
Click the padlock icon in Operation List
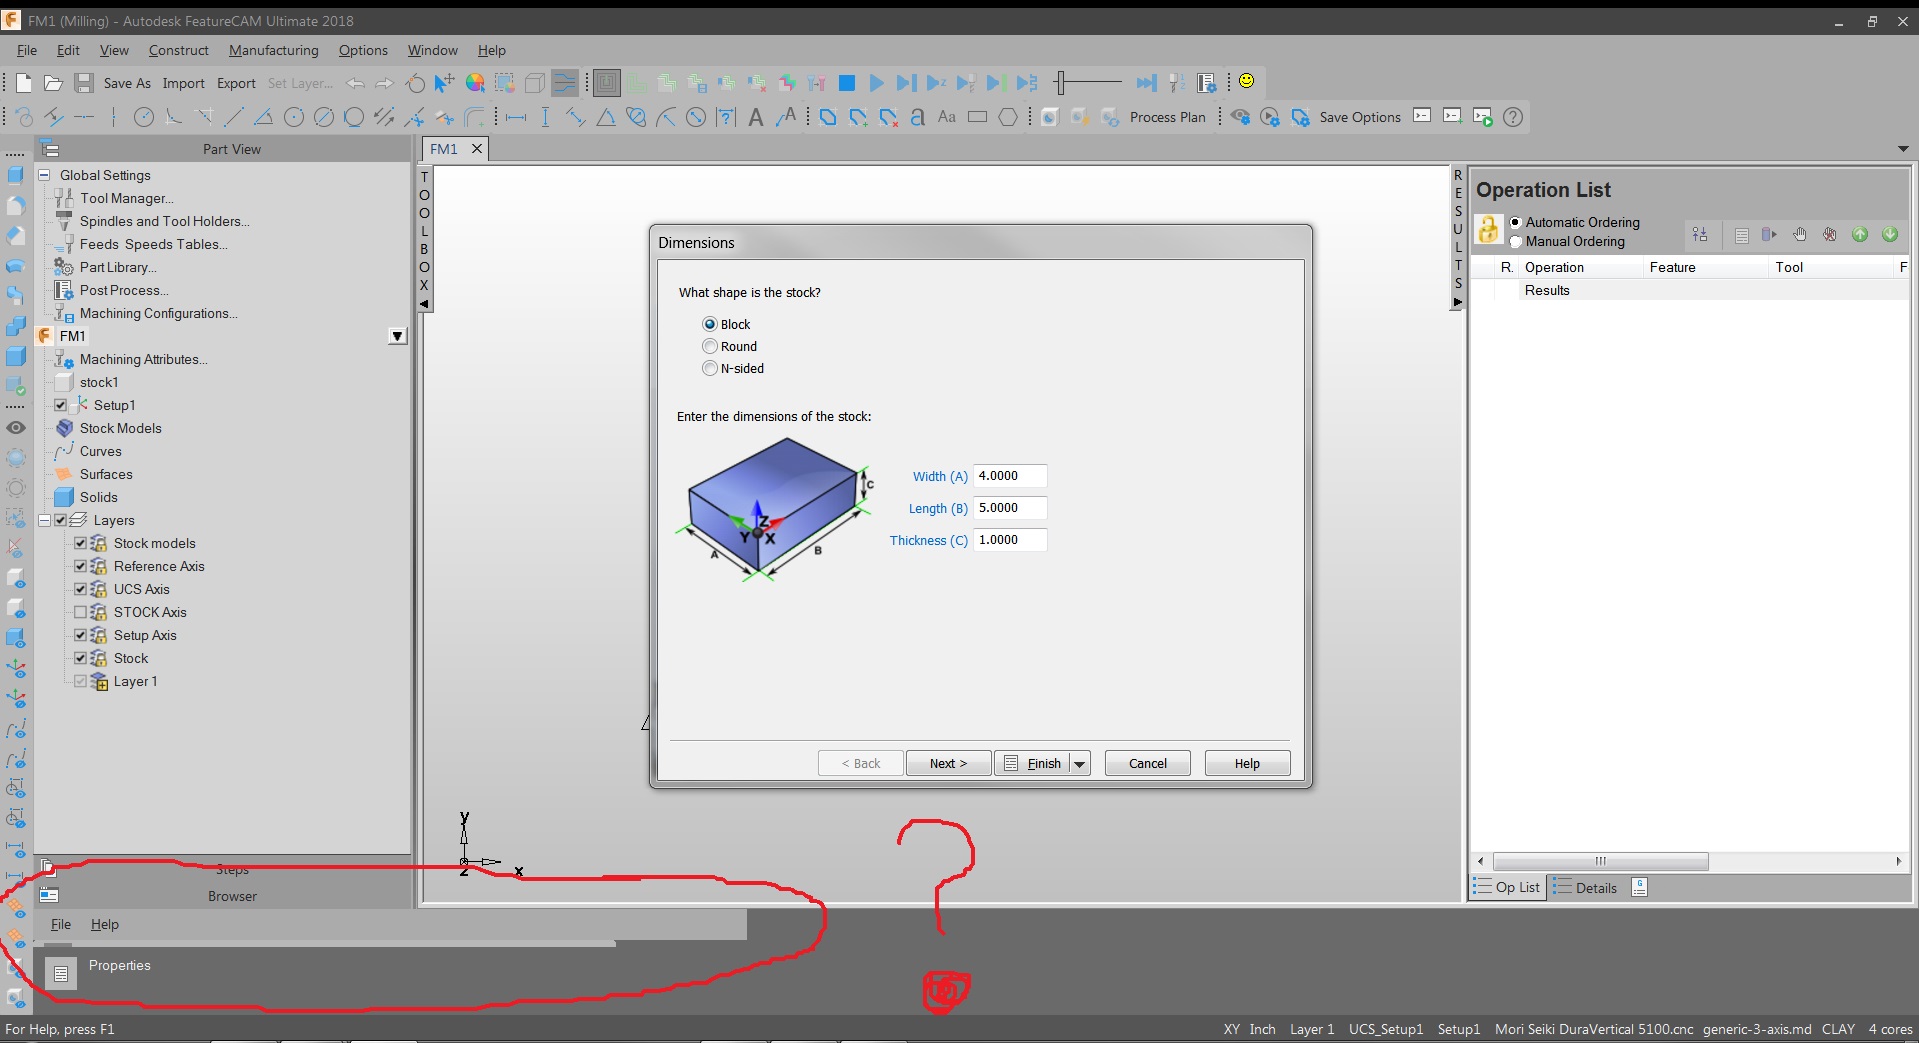coord(1487,229)
